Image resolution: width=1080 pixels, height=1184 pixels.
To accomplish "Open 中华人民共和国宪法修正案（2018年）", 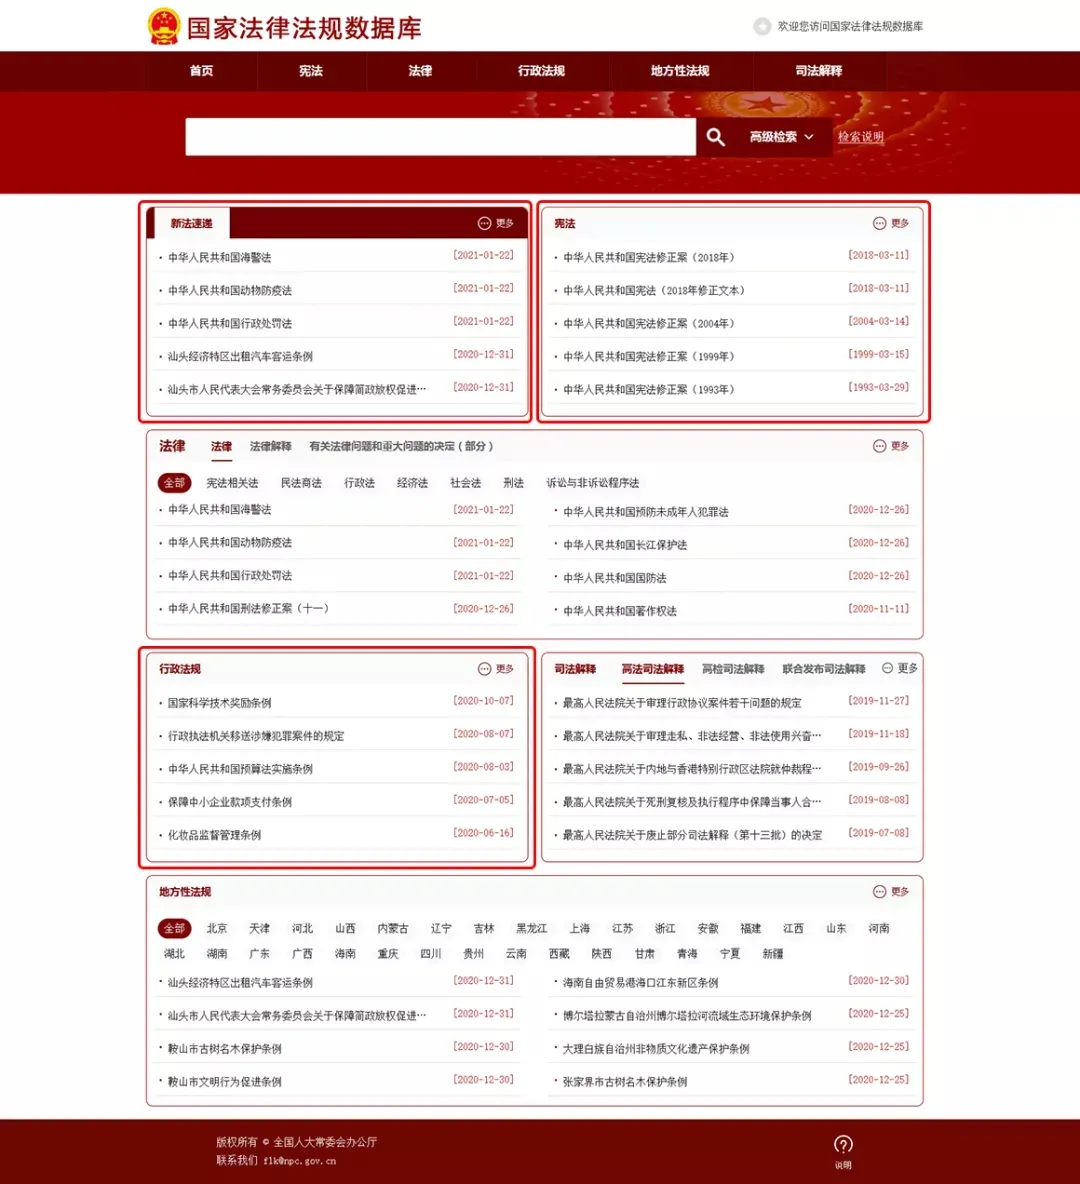I will (x=649, y=257).
